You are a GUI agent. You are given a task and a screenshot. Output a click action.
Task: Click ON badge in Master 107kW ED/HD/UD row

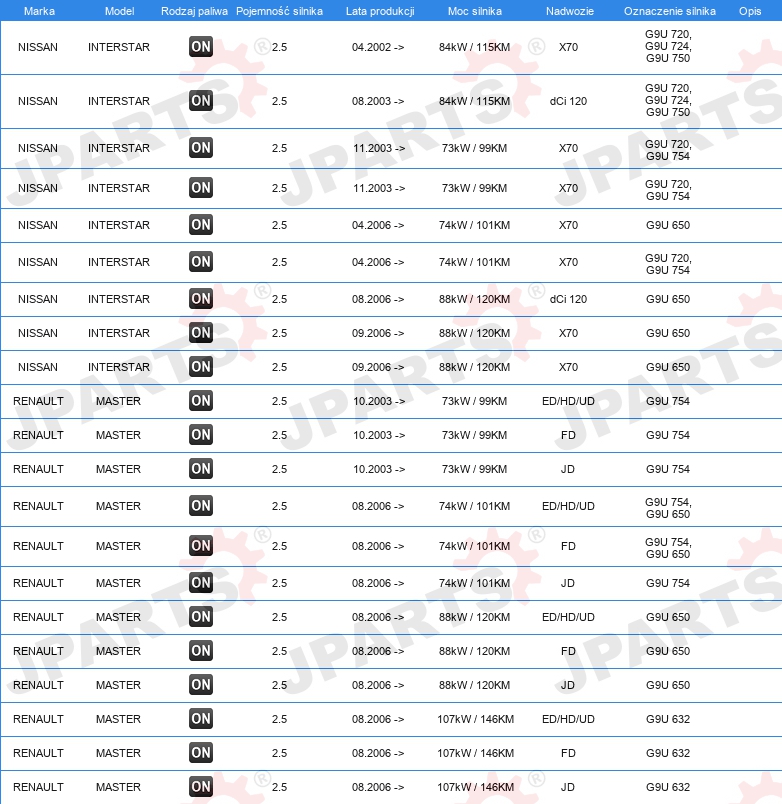[200, 719]
